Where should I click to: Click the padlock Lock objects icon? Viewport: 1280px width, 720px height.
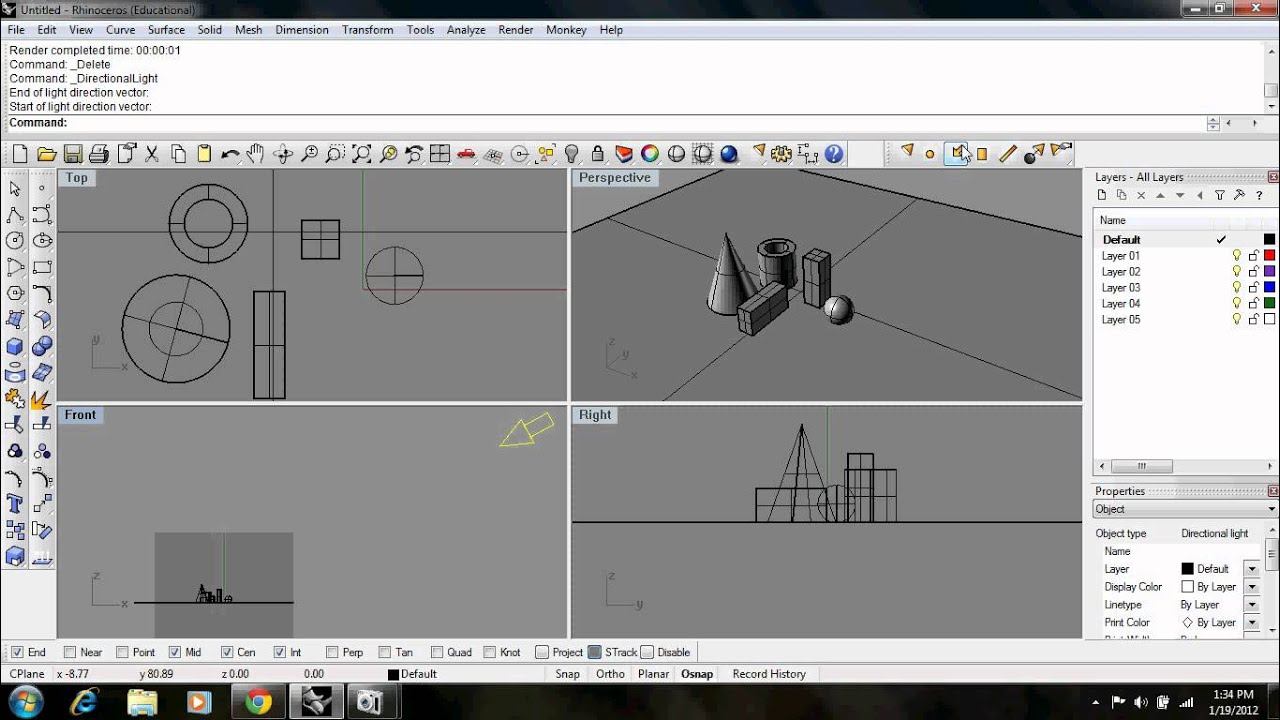point(598,154)
